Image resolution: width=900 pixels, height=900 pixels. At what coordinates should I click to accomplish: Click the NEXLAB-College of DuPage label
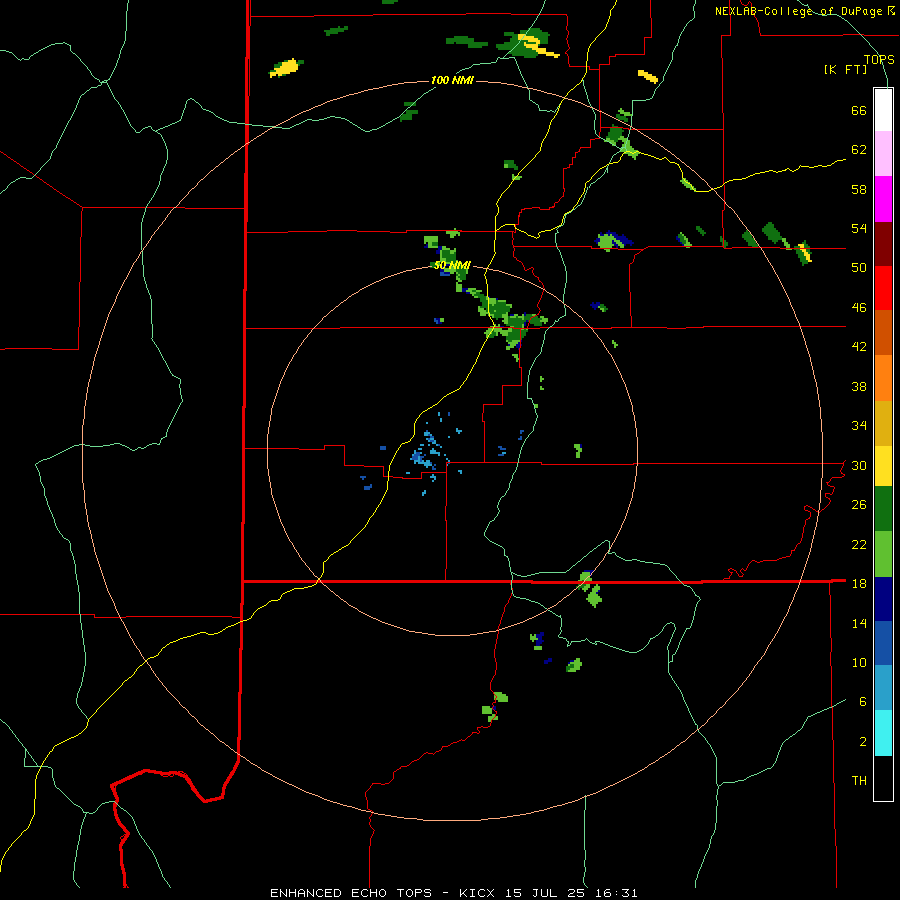tap(805, 11)
